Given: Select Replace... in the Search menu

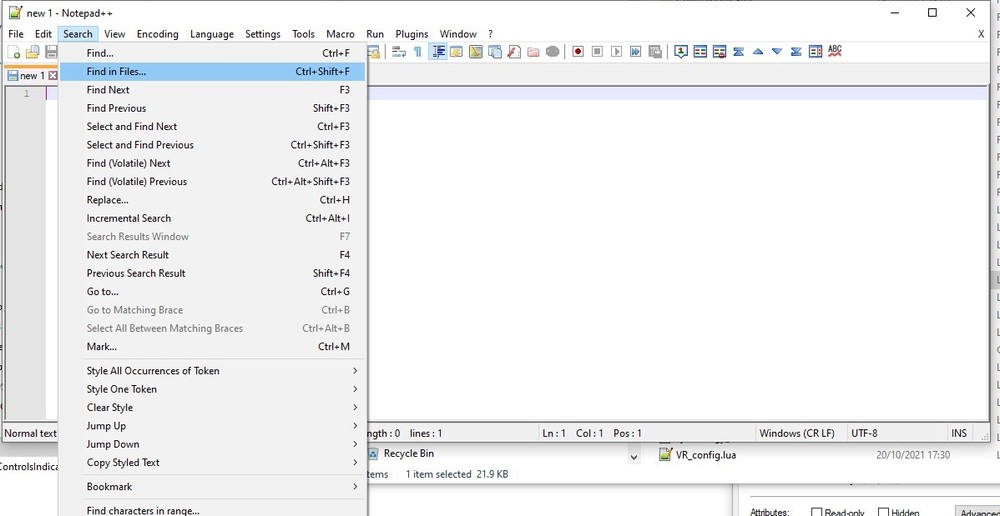Looking at the screenshot, I should (212, 200).
